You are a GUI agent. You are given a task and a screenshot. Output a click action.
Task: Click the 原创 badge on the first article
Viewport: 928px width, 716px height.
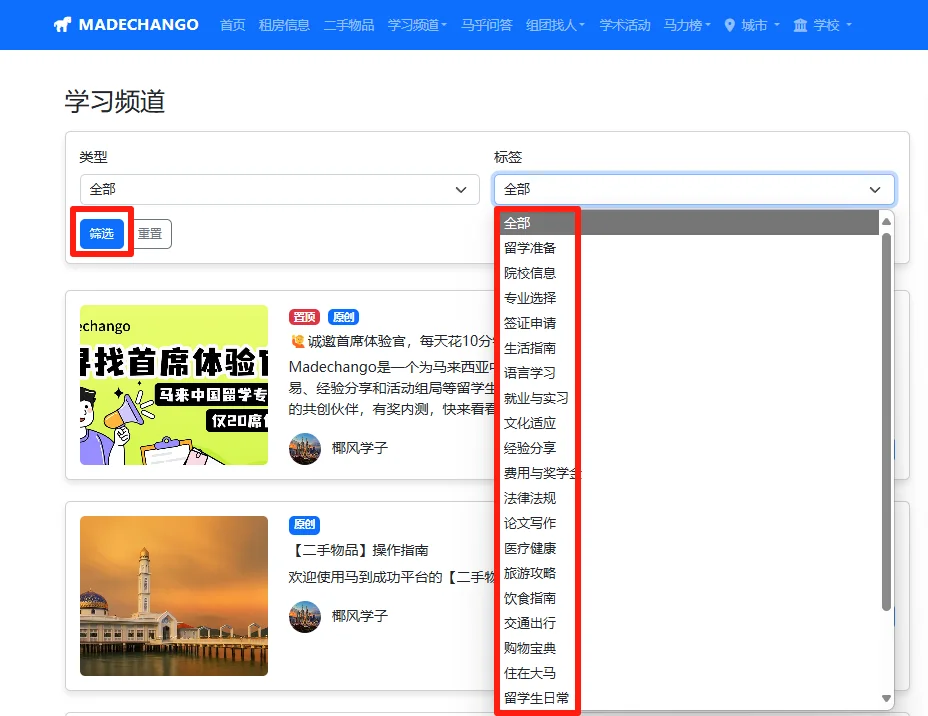pos(343,317)
